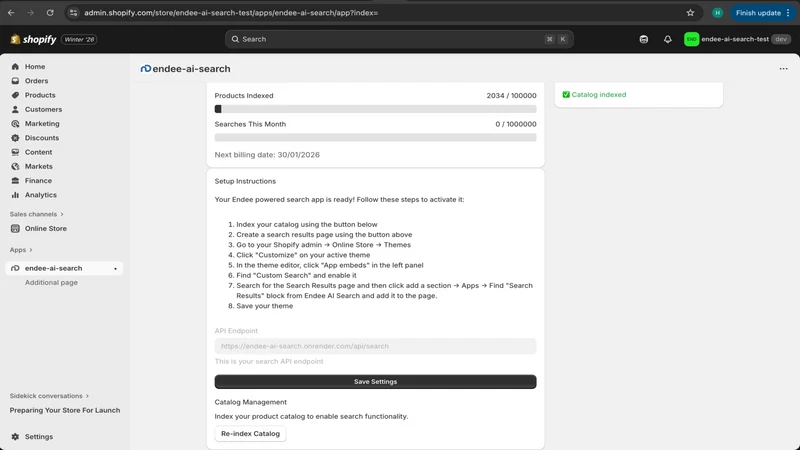The height and width of the screenshot is (450, 800).
Task: Click Finish update button in Chrome
Action: click(x=763, y=13)
